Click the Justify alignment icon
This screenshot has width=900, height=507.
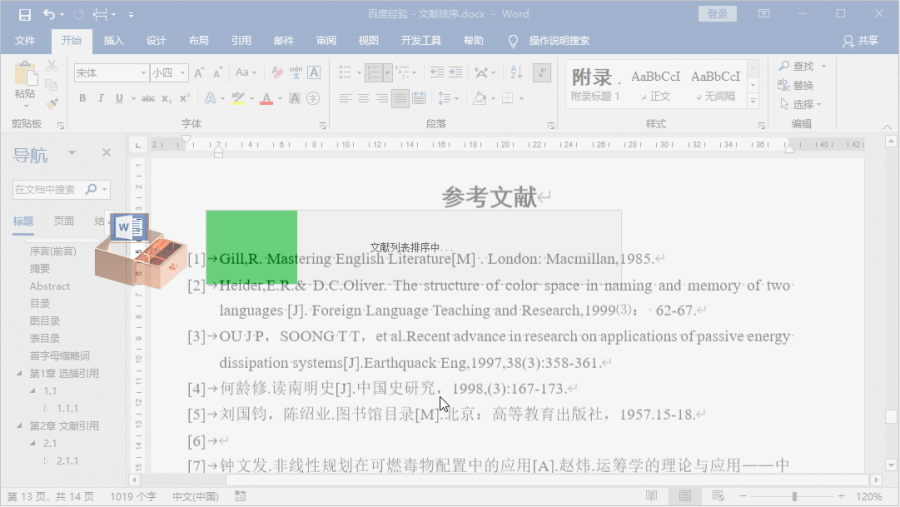[399, 98]
